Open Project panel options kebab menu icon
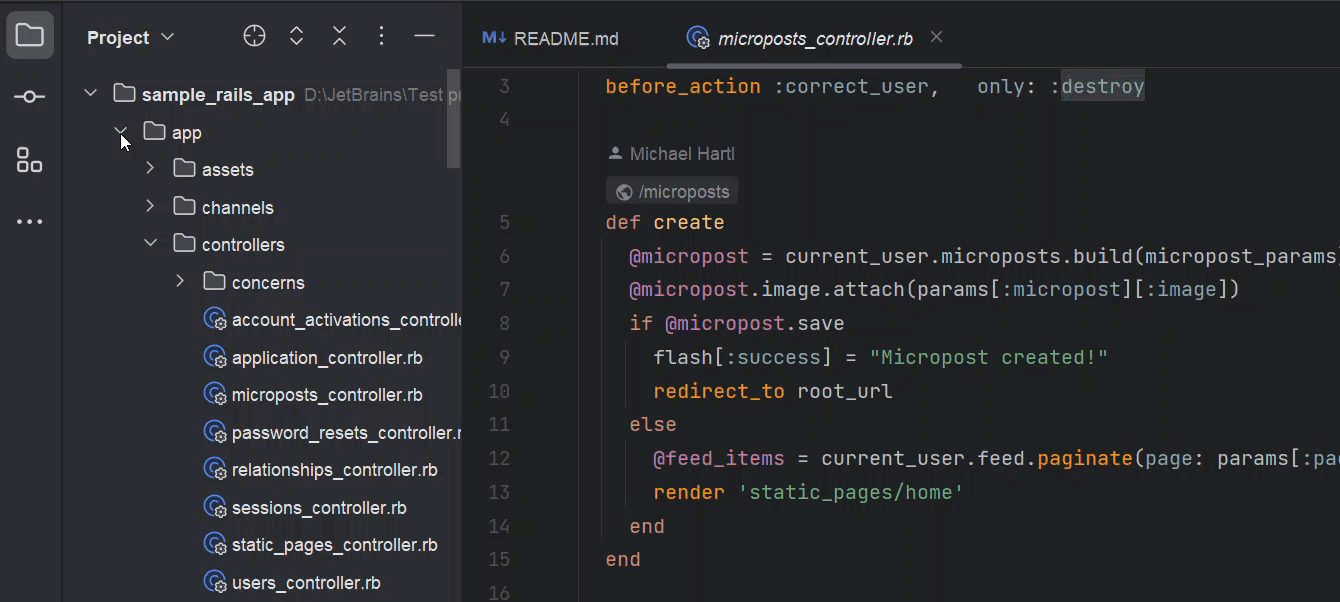The image size is (1340, 602). 381,35
